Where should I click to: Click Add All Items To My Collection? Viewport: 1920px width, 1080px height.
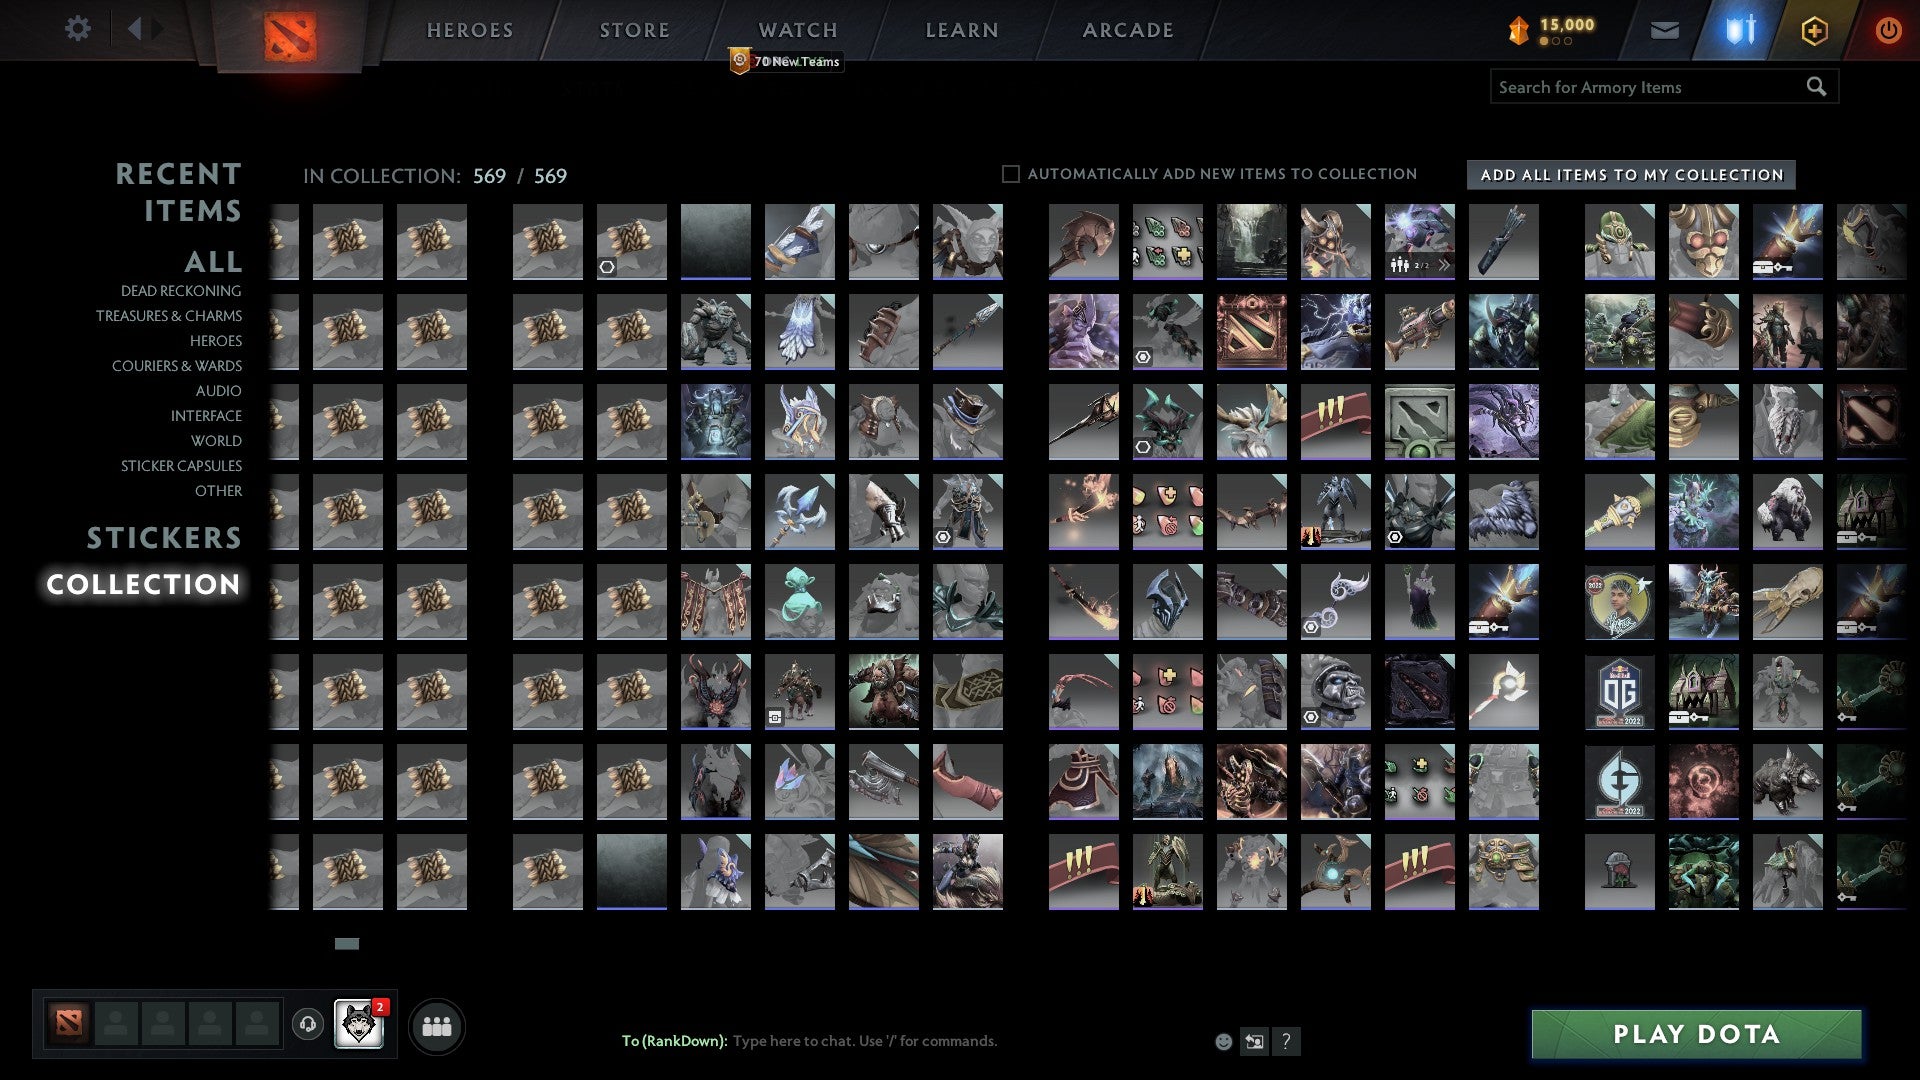click(x=1631, y=175)
